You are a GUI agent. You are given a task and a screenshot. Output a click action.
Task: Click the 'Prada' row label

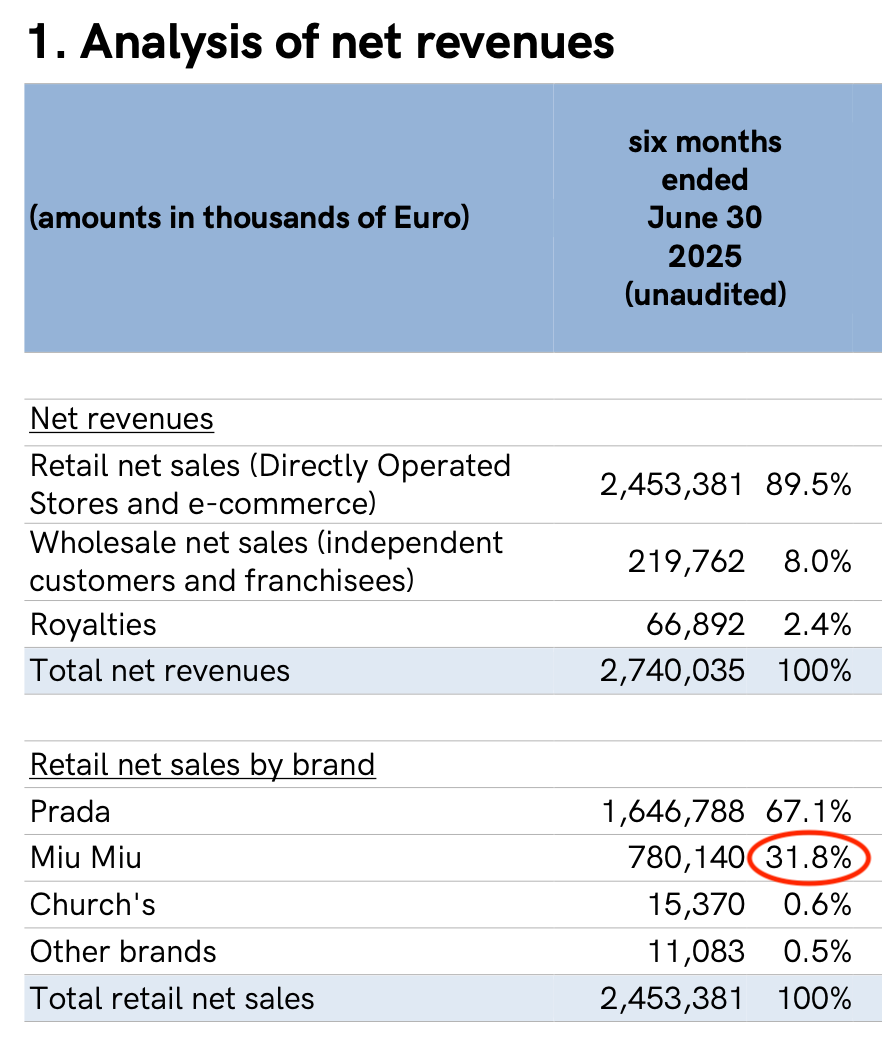coord(70,812)
